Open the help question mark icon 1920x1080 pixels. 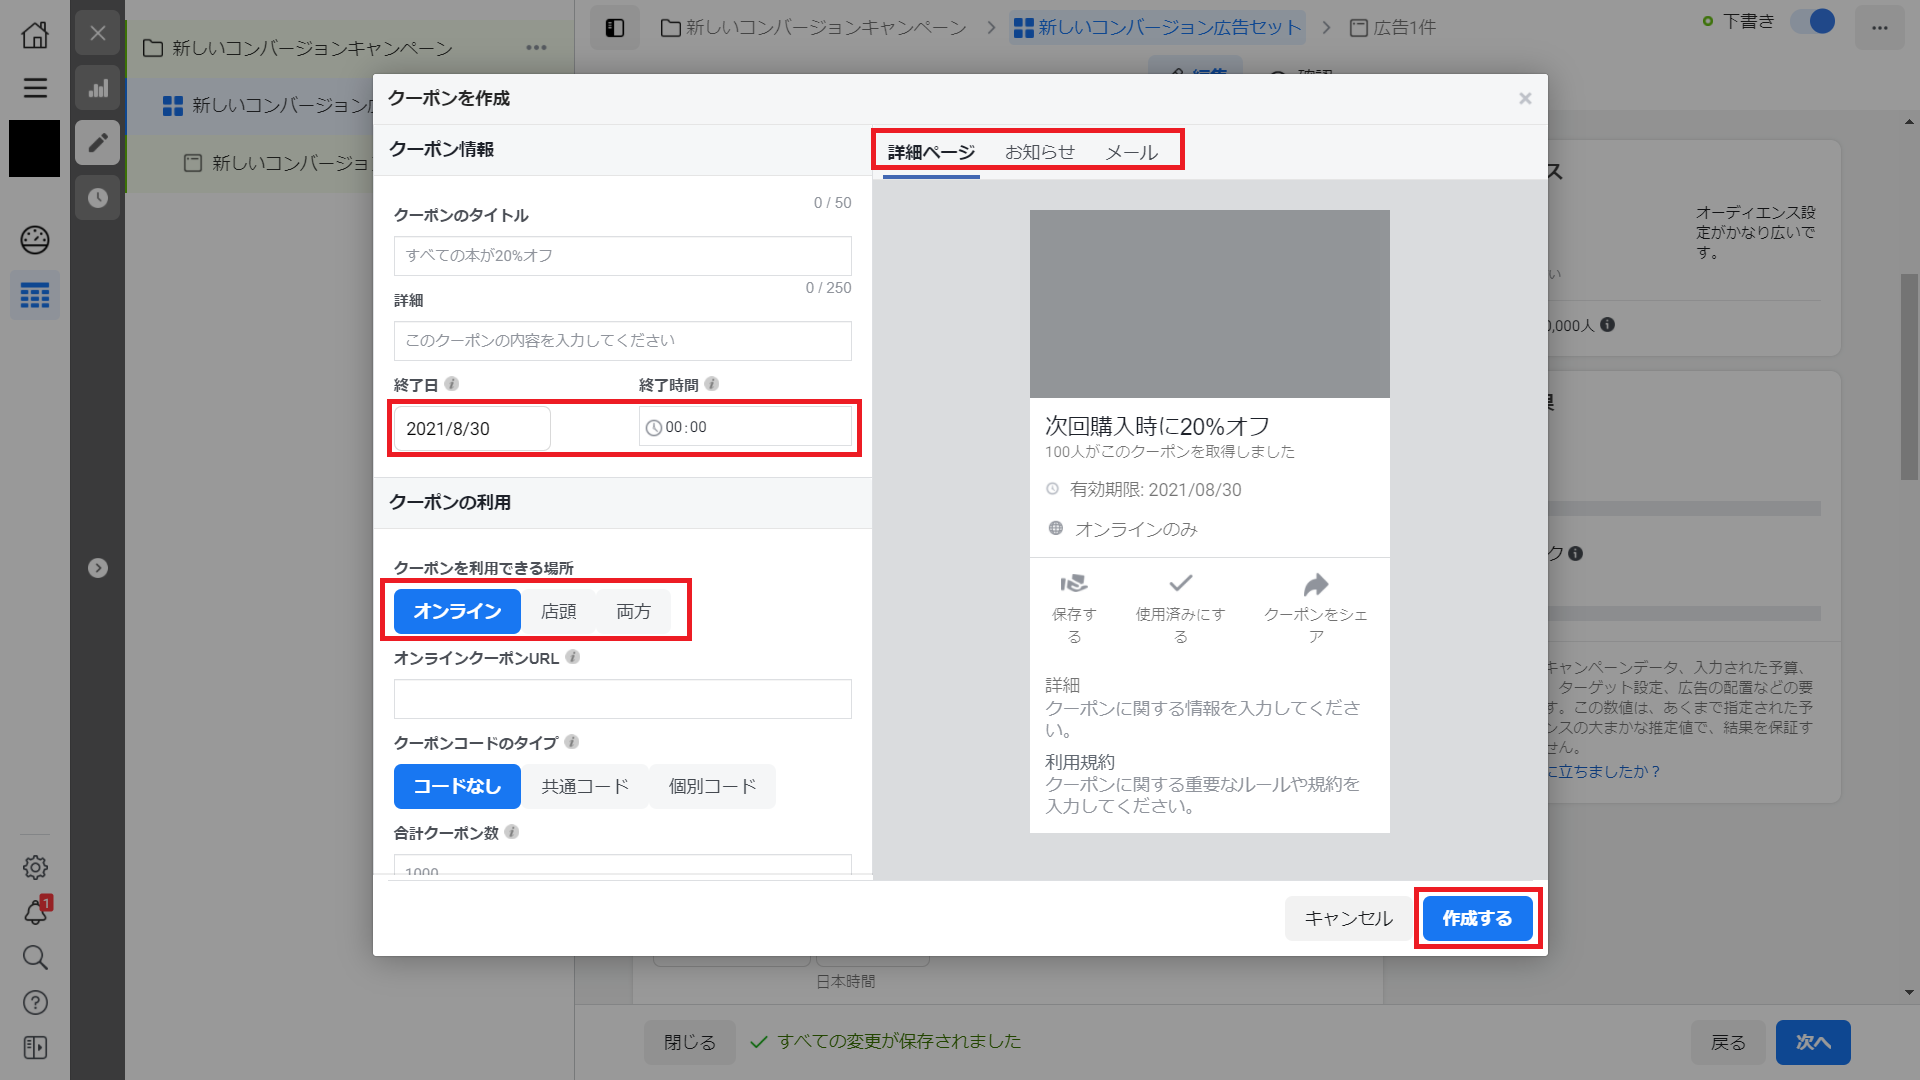tap(35, 1002)
